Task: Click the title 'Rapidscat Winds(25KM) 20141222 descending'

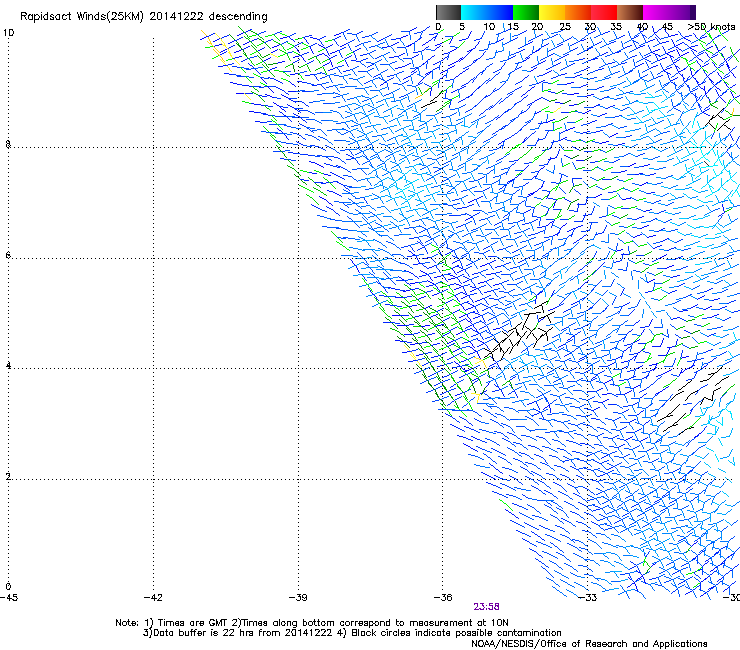Action: [143, 17]
